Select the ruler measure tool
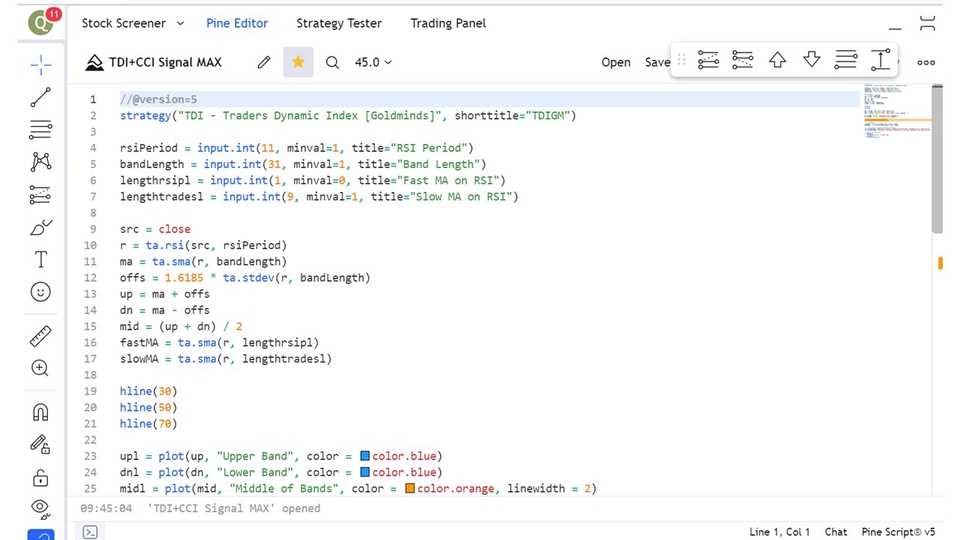This screenshot has height=540, width=960. (x=41, y=336)
